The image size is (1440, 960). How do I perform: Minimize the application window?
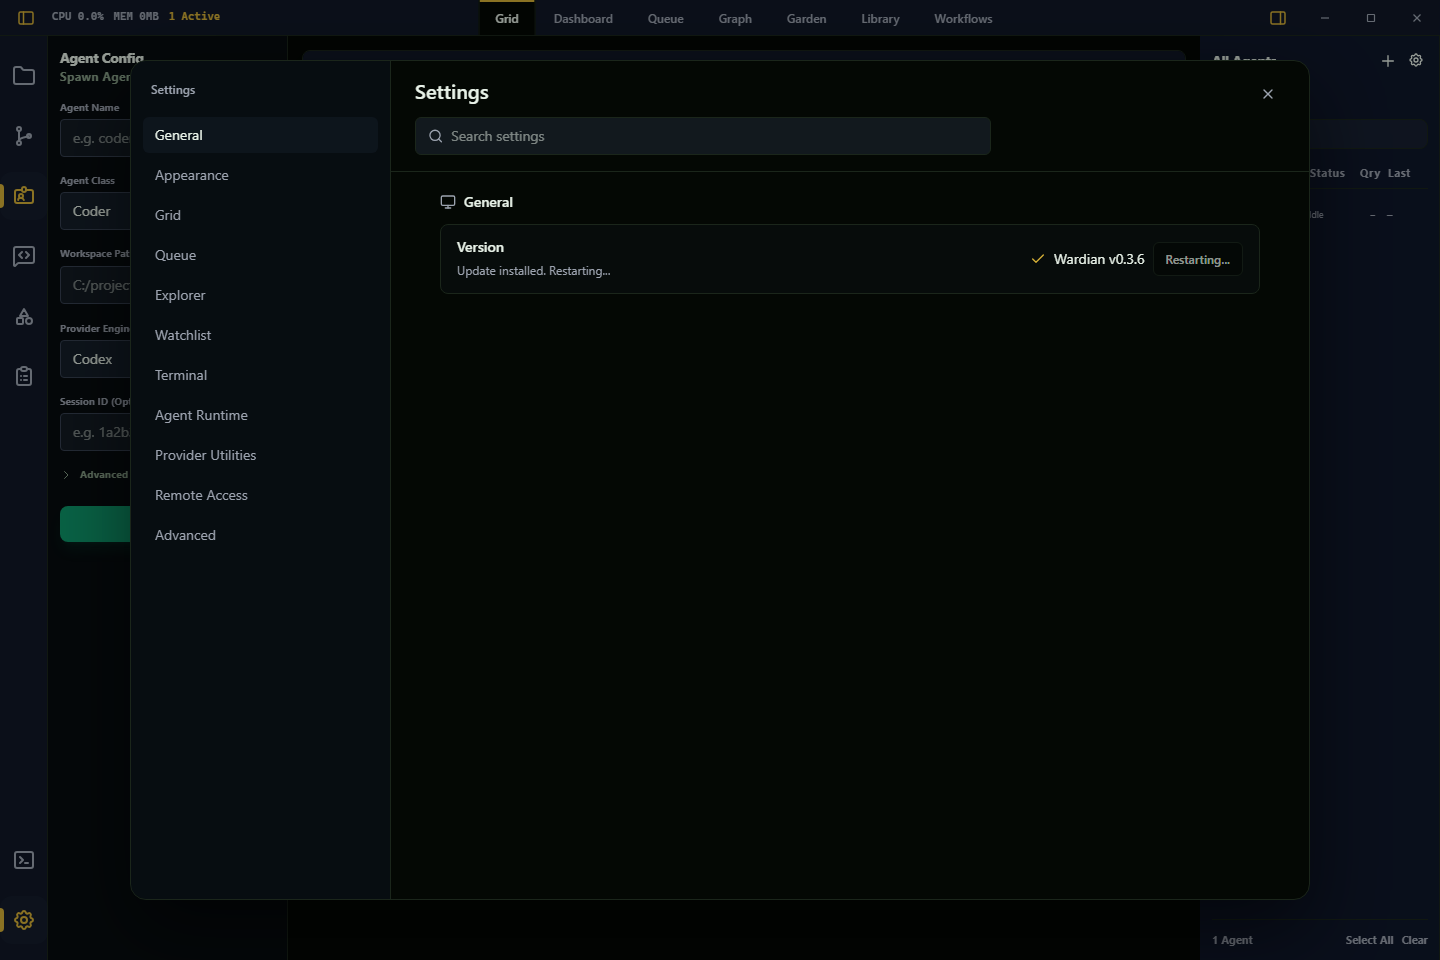coord(1325,18)
